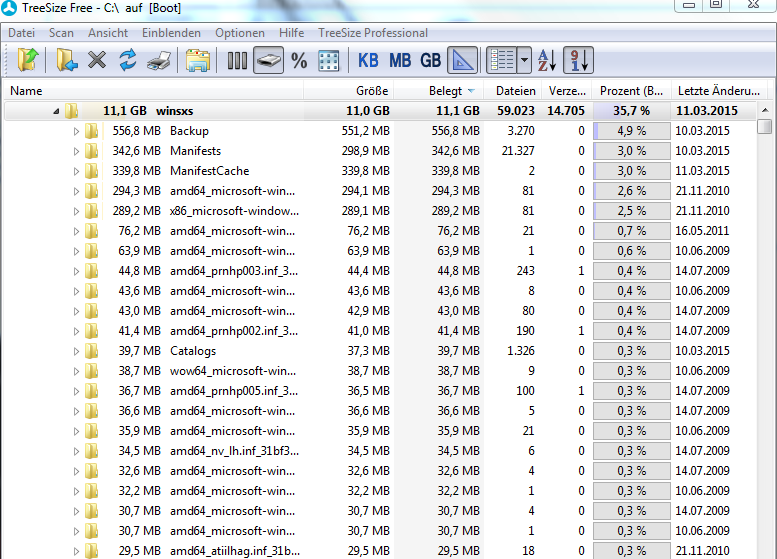The height and width of the screenshot is (559, 777).
Task: Click the TreeSize app icon in title bar
Action: (x=8, y=7)
